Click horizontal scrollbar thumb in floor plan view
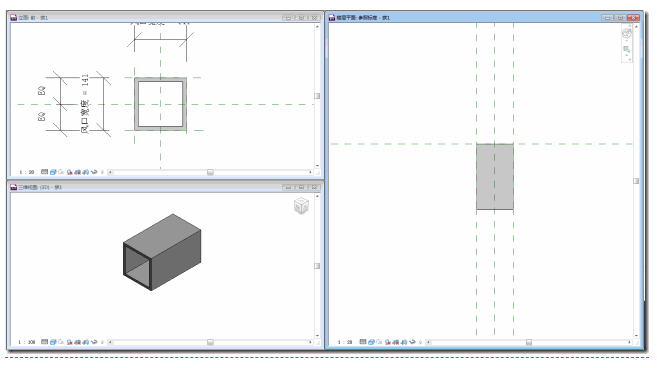657x368 pixels. click(529, 342)
